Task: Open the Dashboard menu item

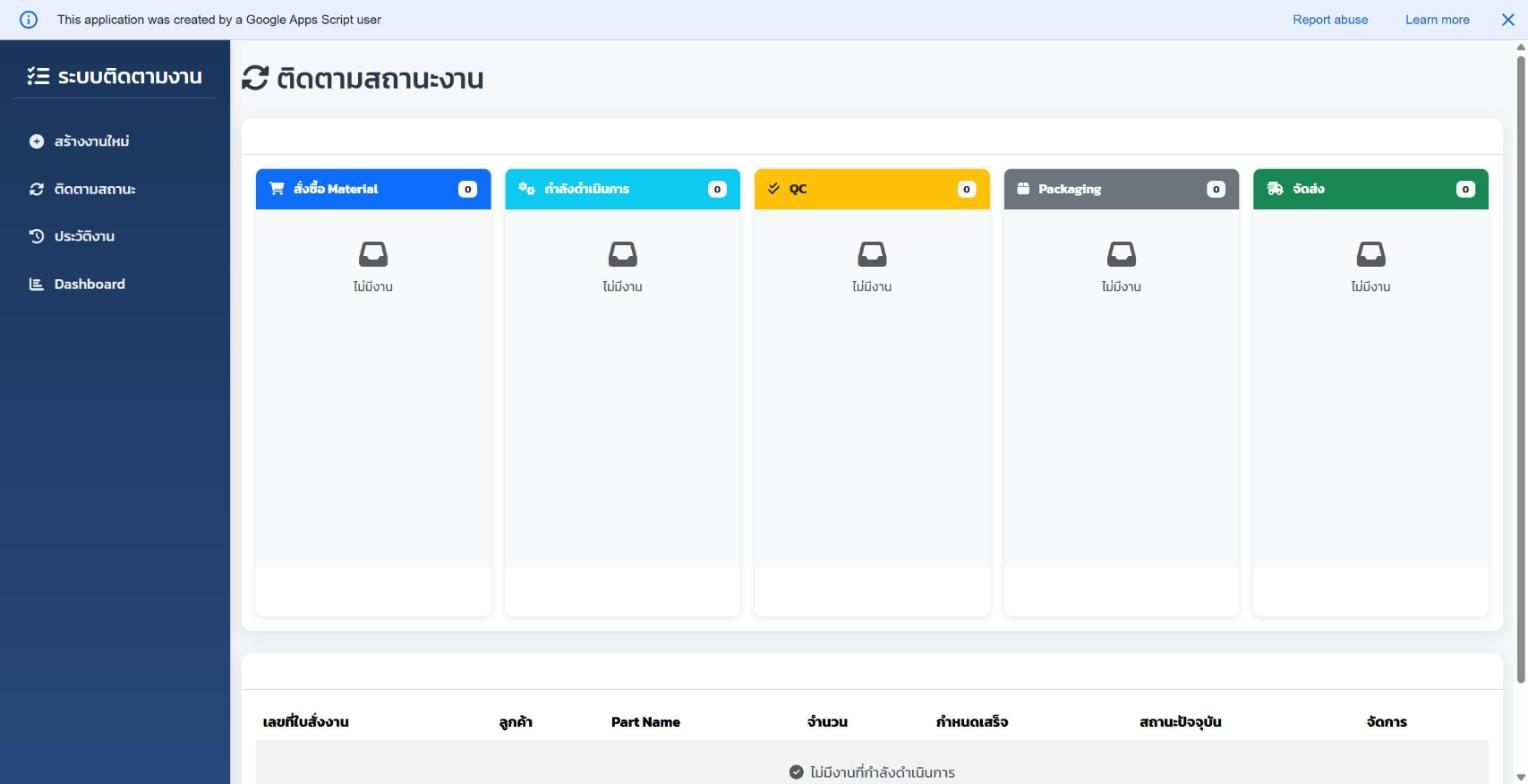Action: point(90,284)
